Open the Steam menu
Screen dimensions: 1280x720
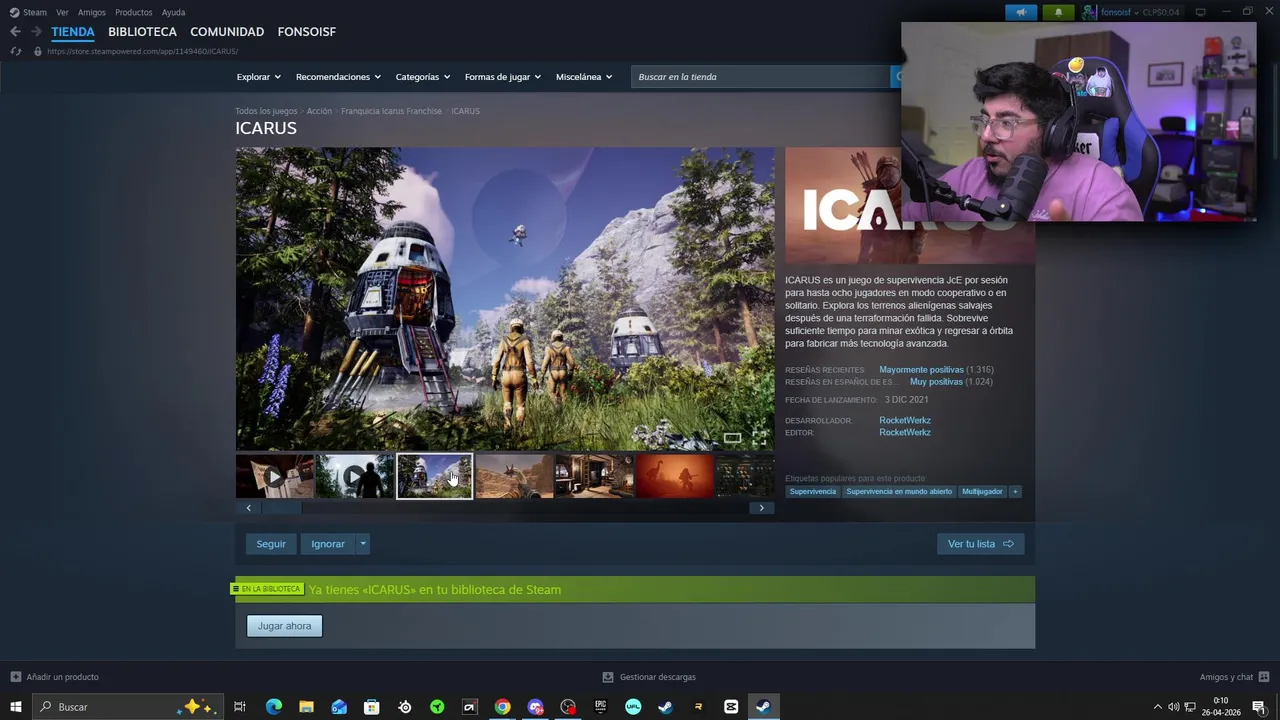point(28,12)
